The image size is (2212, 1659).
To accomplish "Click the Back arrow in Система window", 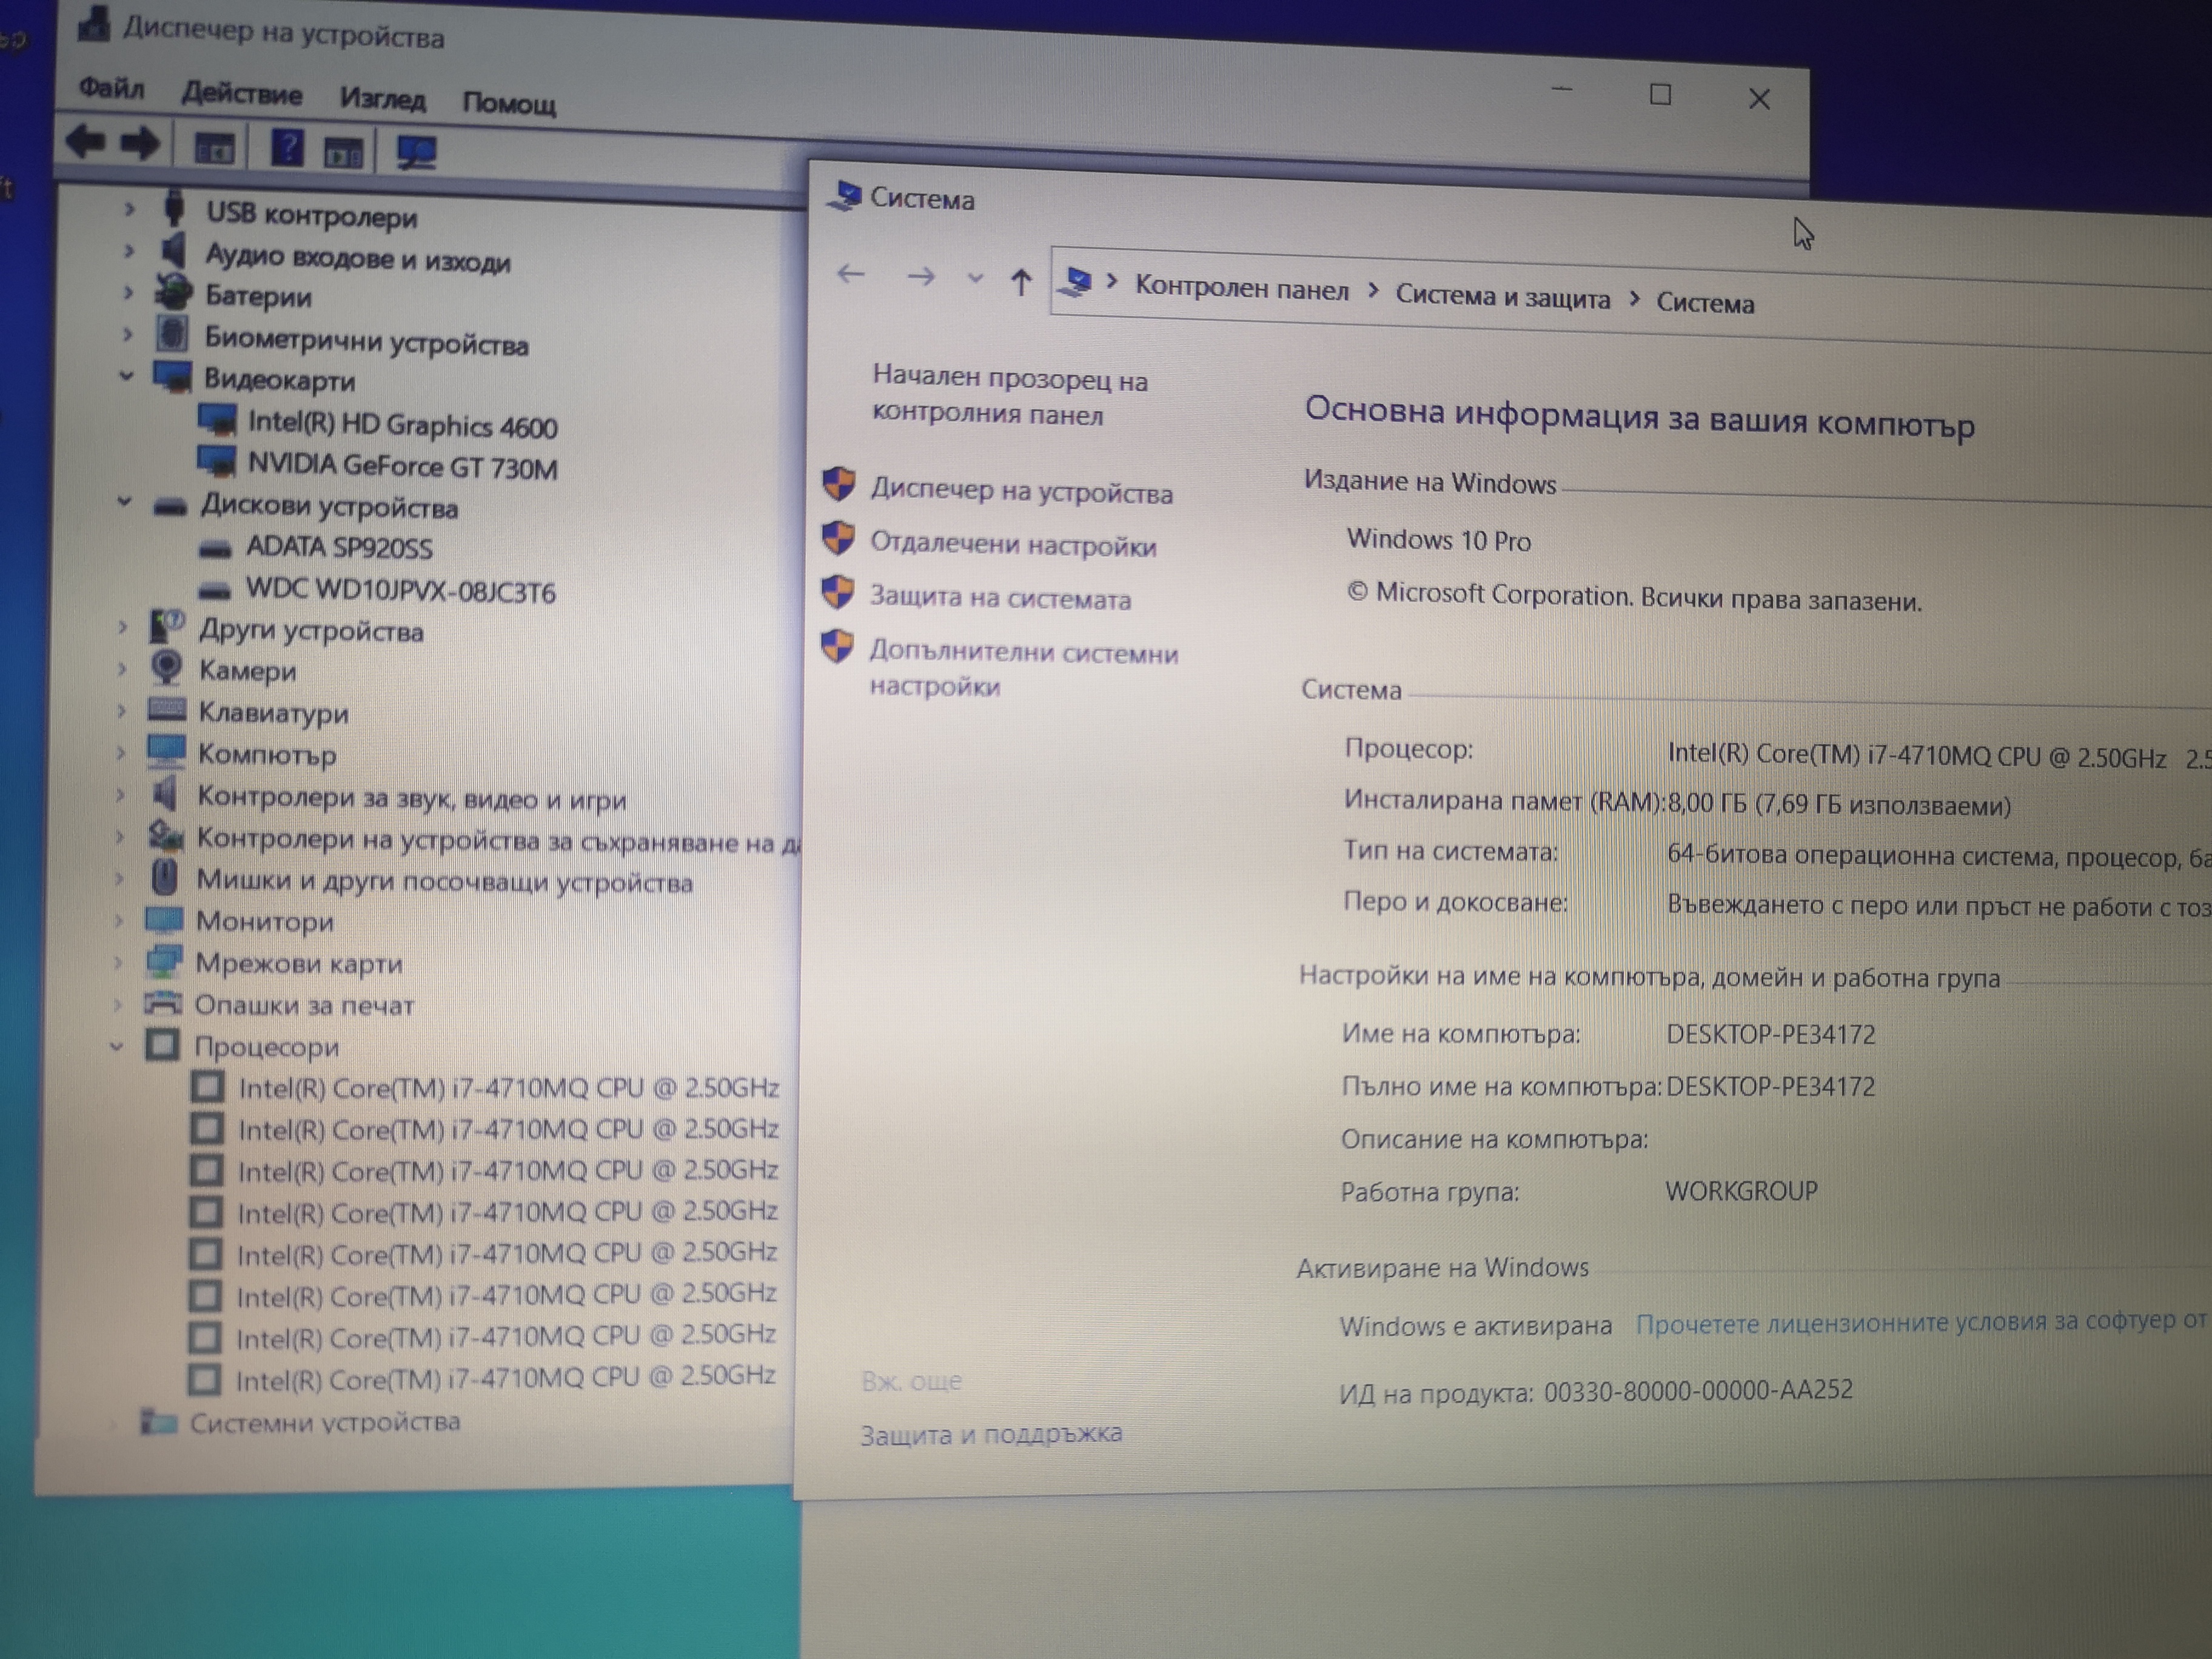I will coord(851,273).
